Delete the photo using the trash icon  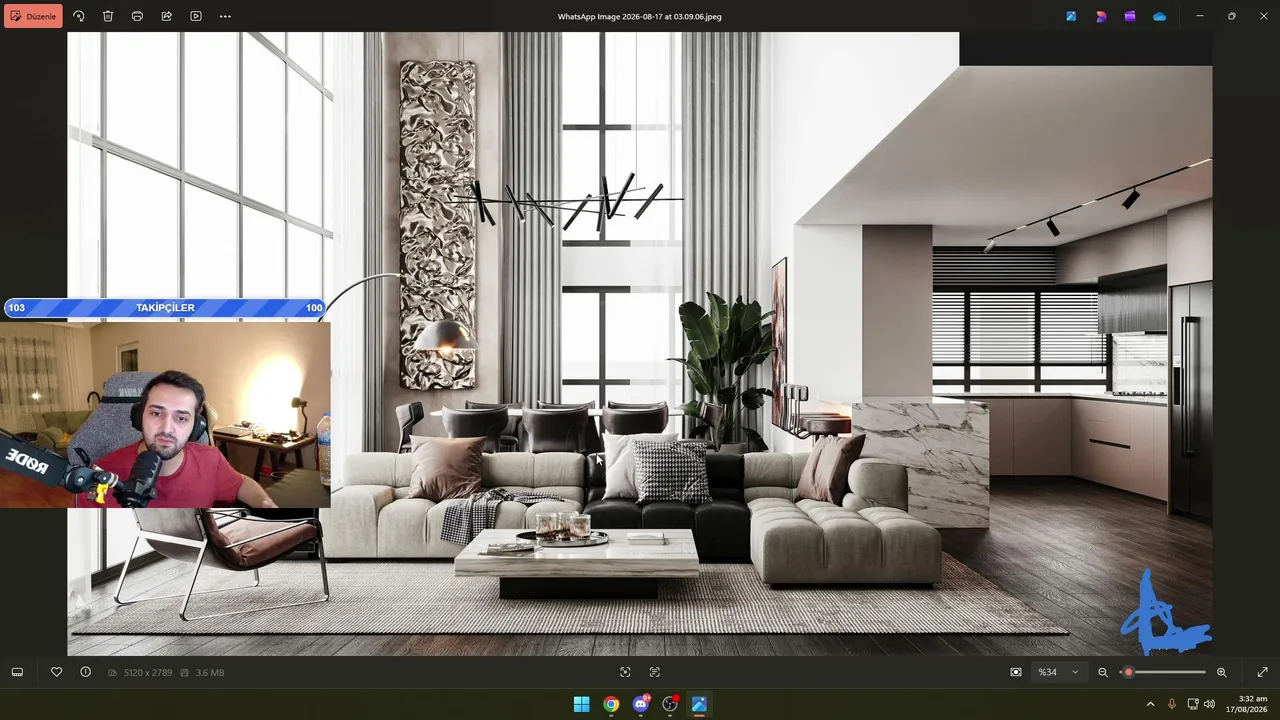click(x=108, y=16)
